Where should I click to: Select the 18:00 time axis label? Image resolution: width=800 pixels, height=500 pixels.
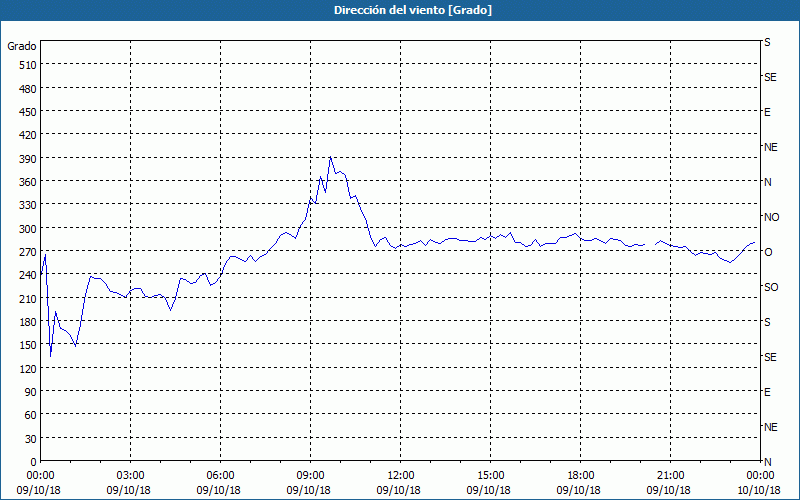coord(581,476)
